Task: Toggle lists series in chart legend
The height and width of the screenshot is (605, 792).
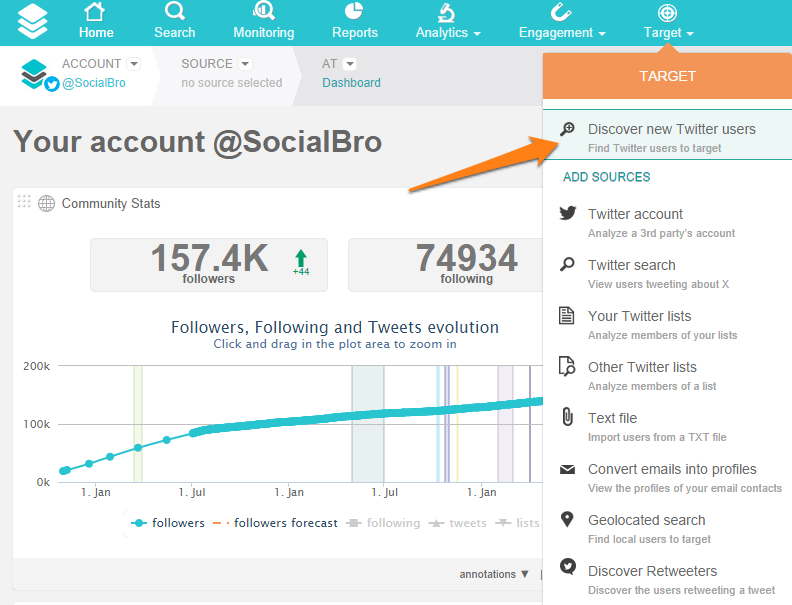Action: 517,523
